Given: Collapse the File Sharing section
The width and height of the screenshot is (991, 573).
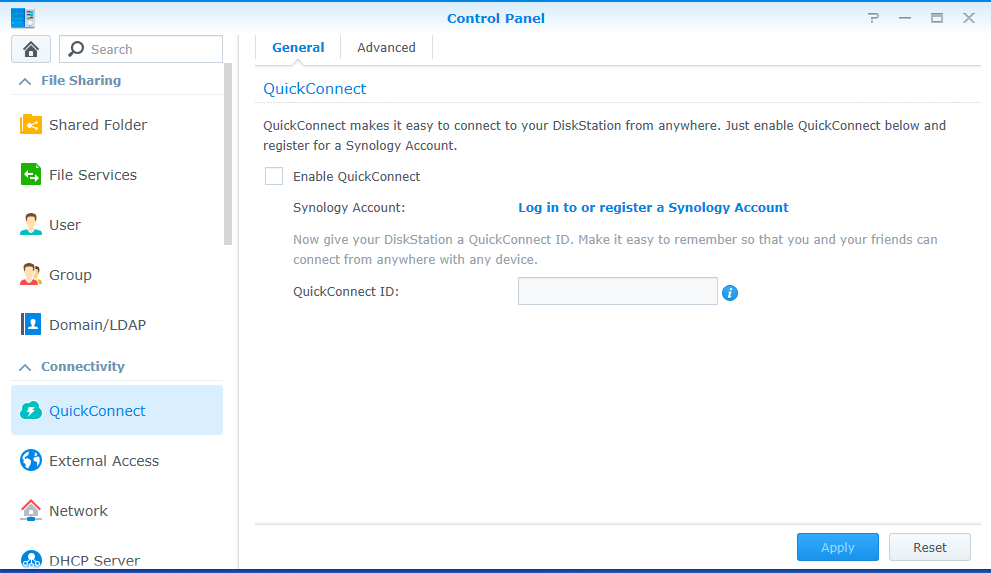Looking at the screenshot, I should click(x=25, y=81).
